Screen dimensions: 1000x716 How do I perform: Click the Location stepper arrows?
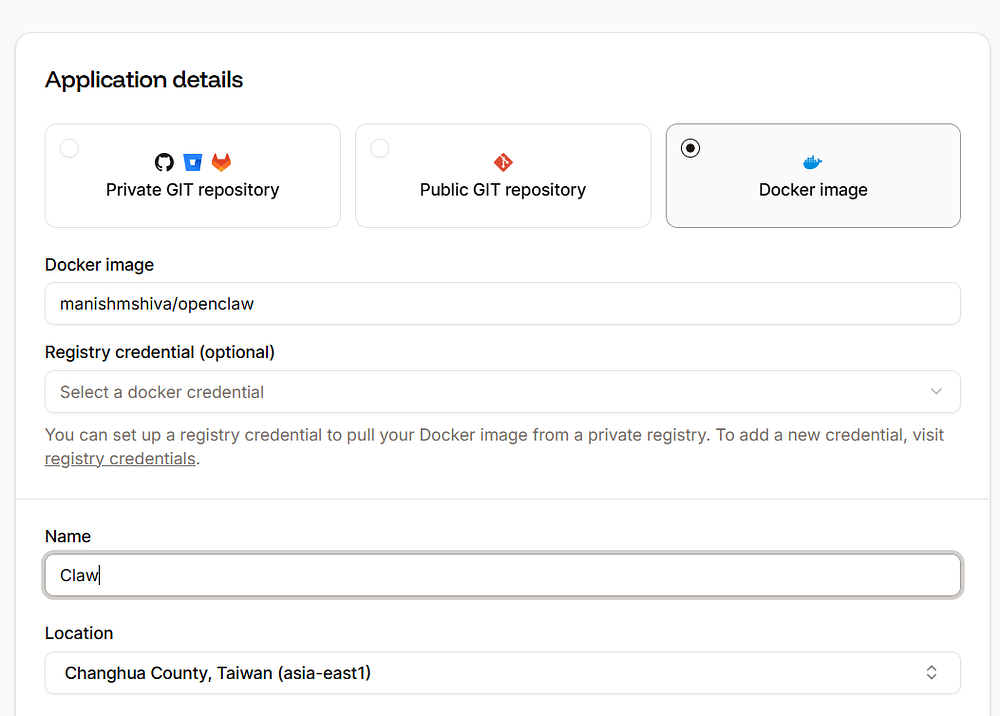tap(930, 672)
